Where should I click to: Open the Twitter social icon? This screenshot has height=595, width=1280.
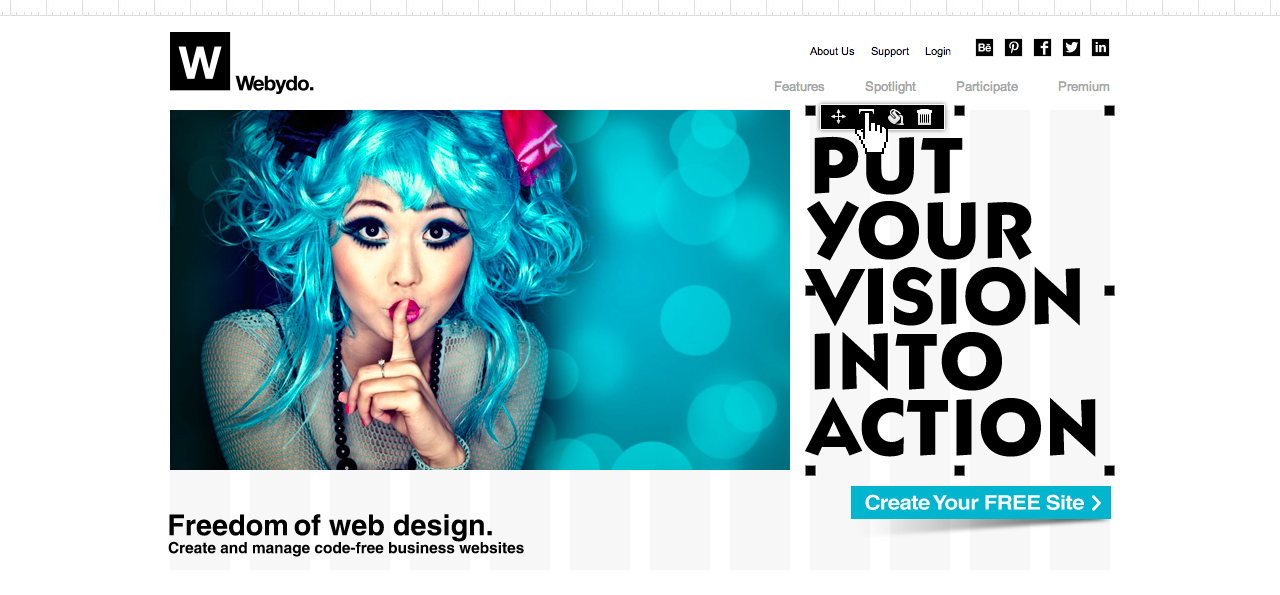[x=1071, y=48]
